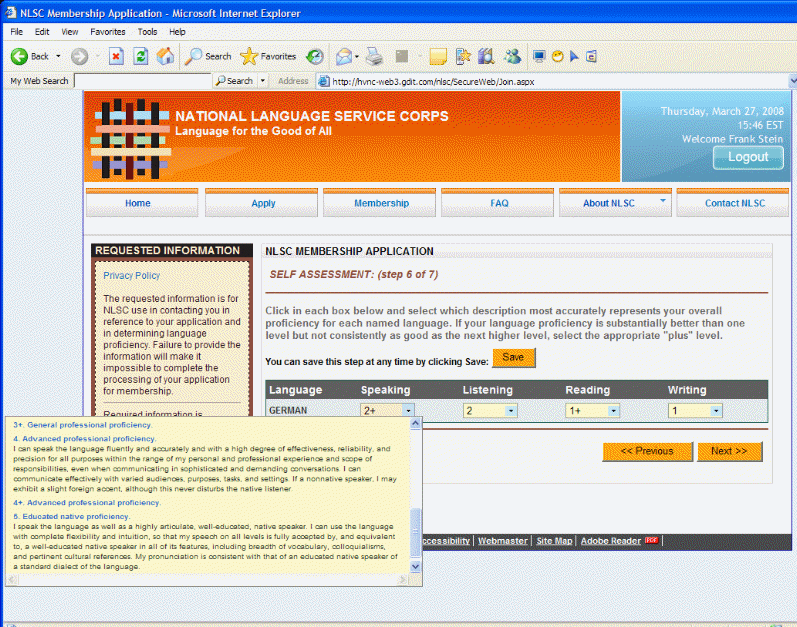Screen dimensions: 797x627
Task: Click the starred page toolbar icon
Action: coord(463,56)
